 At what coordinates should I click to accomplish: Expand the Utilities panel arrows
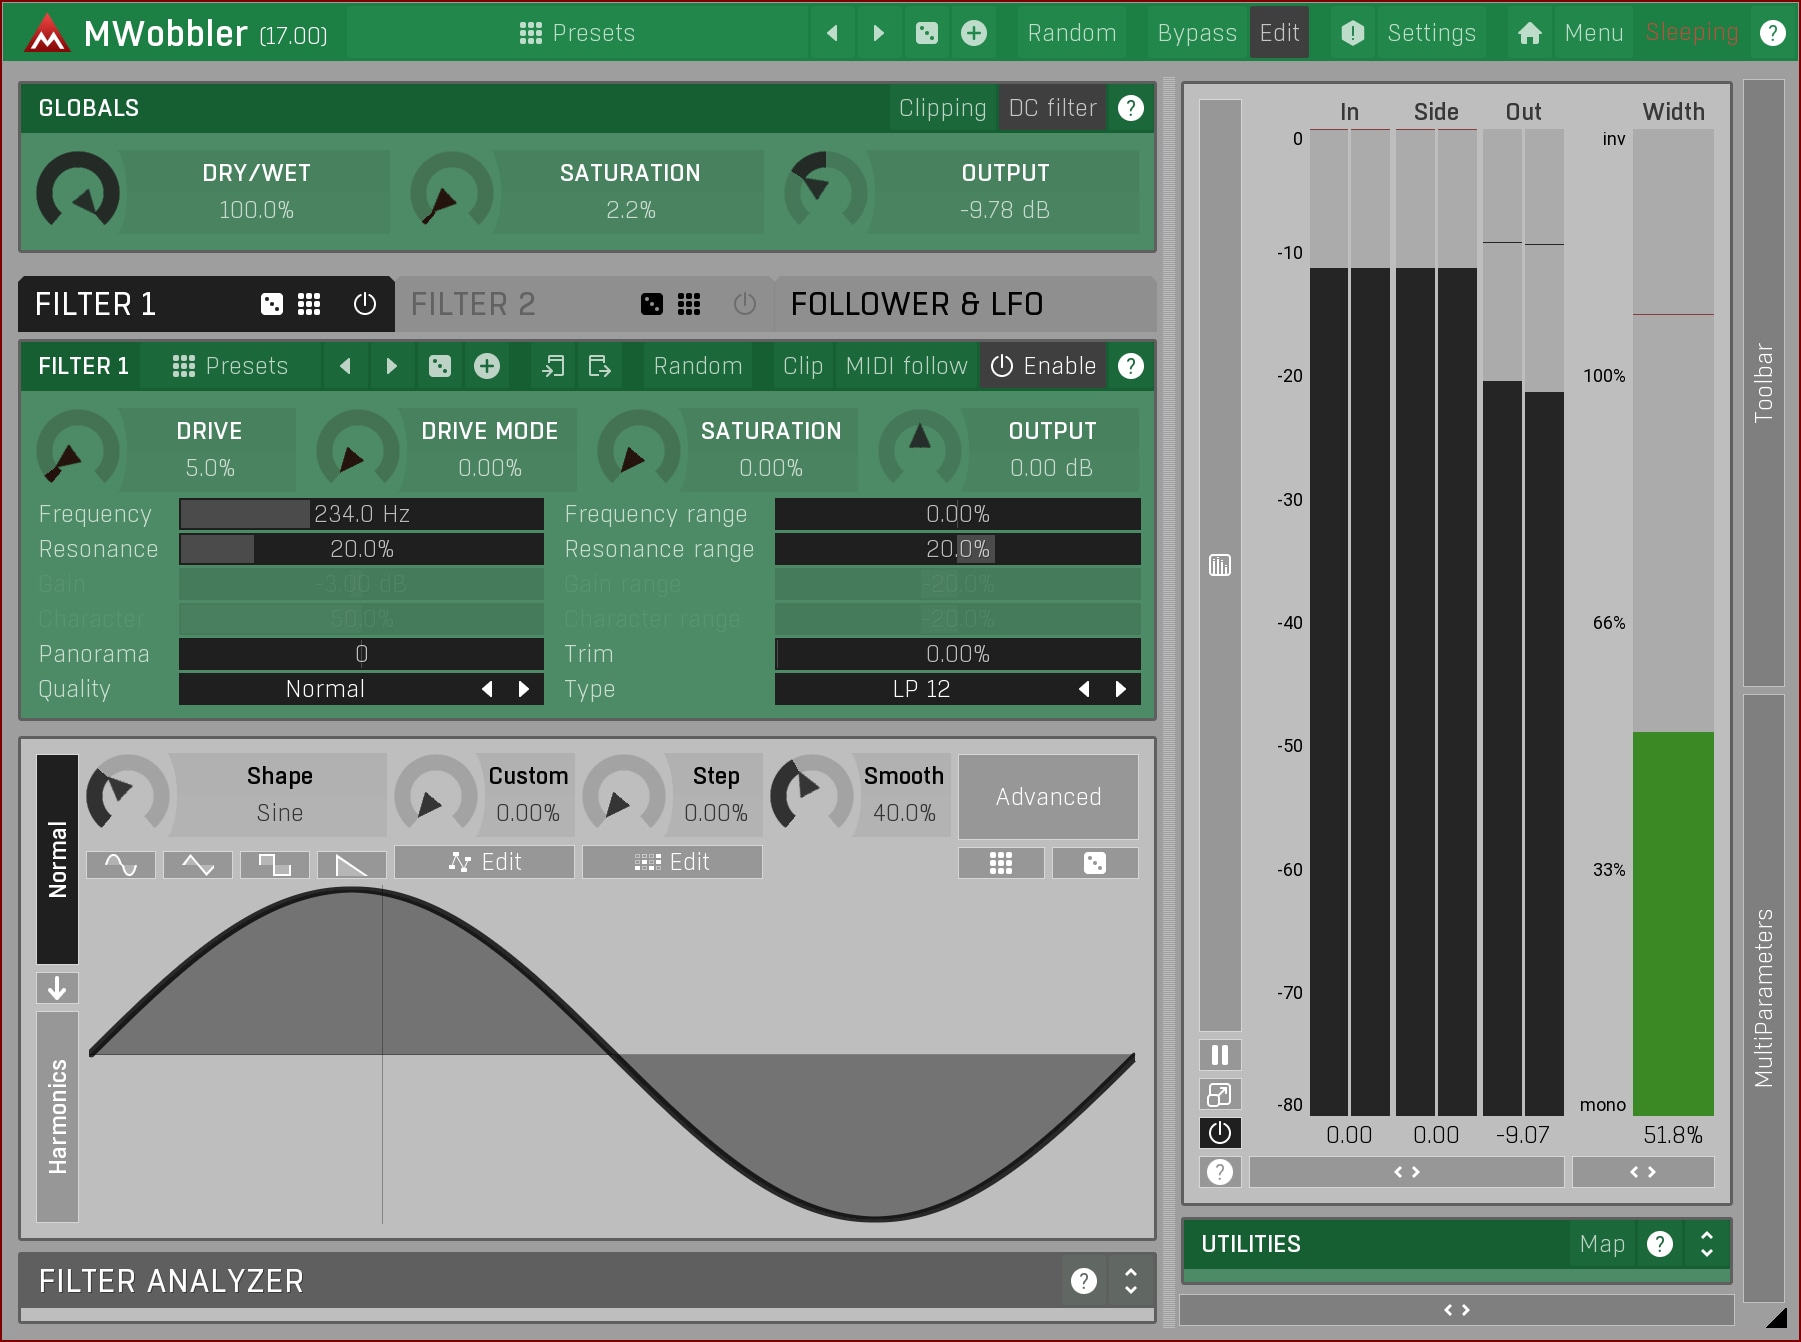[1706, 1244]
